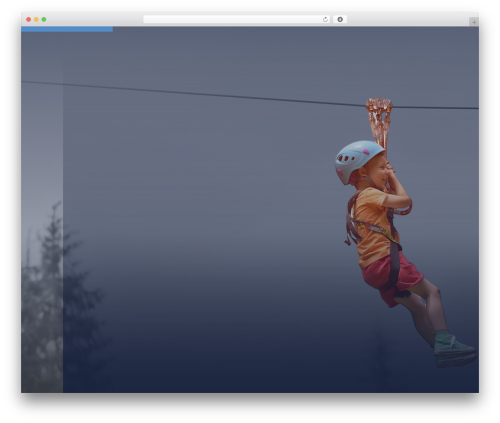This screenshot has width=500, height=423.
Task: Click the browser address bar
Action: click(237, 19)
